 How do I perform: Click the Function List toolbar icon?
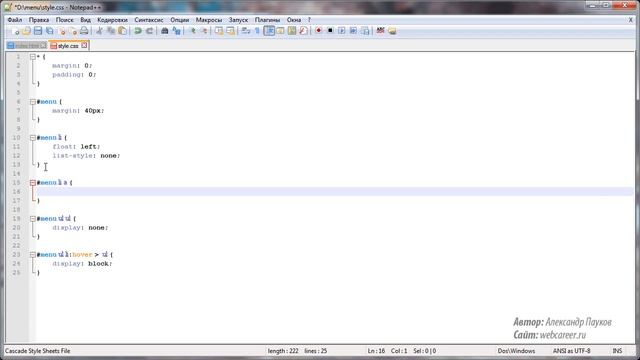(x=303, y=31)
